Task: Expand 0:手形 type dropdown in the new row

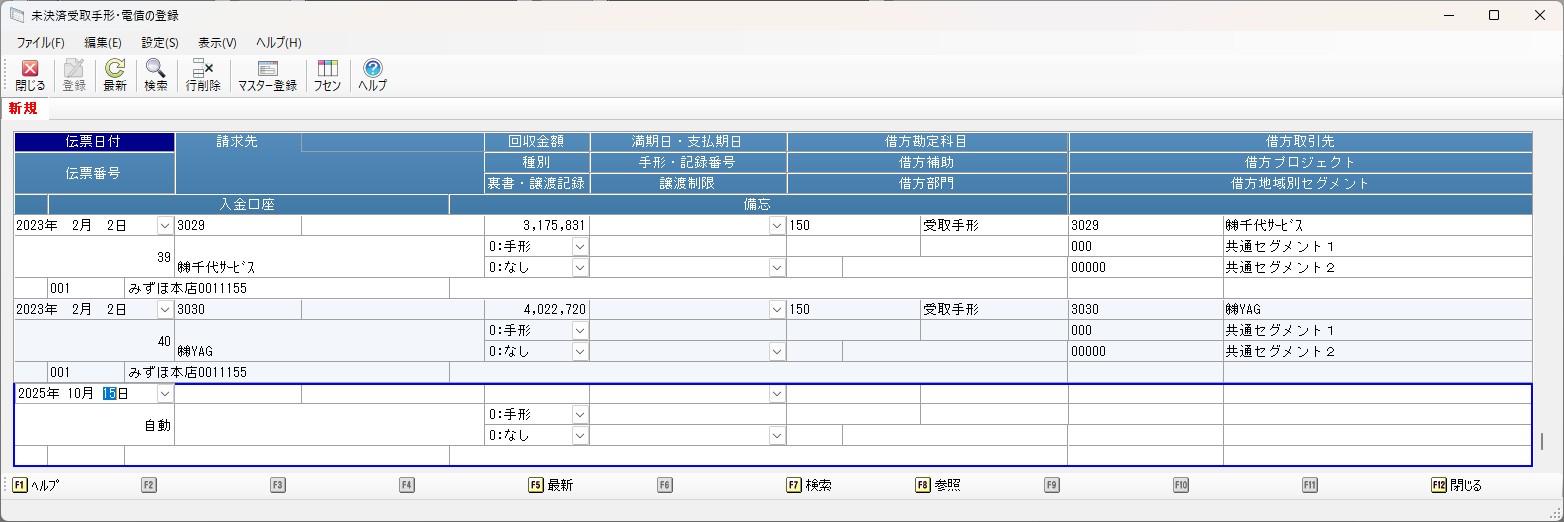Action: [x=580, y=415]
